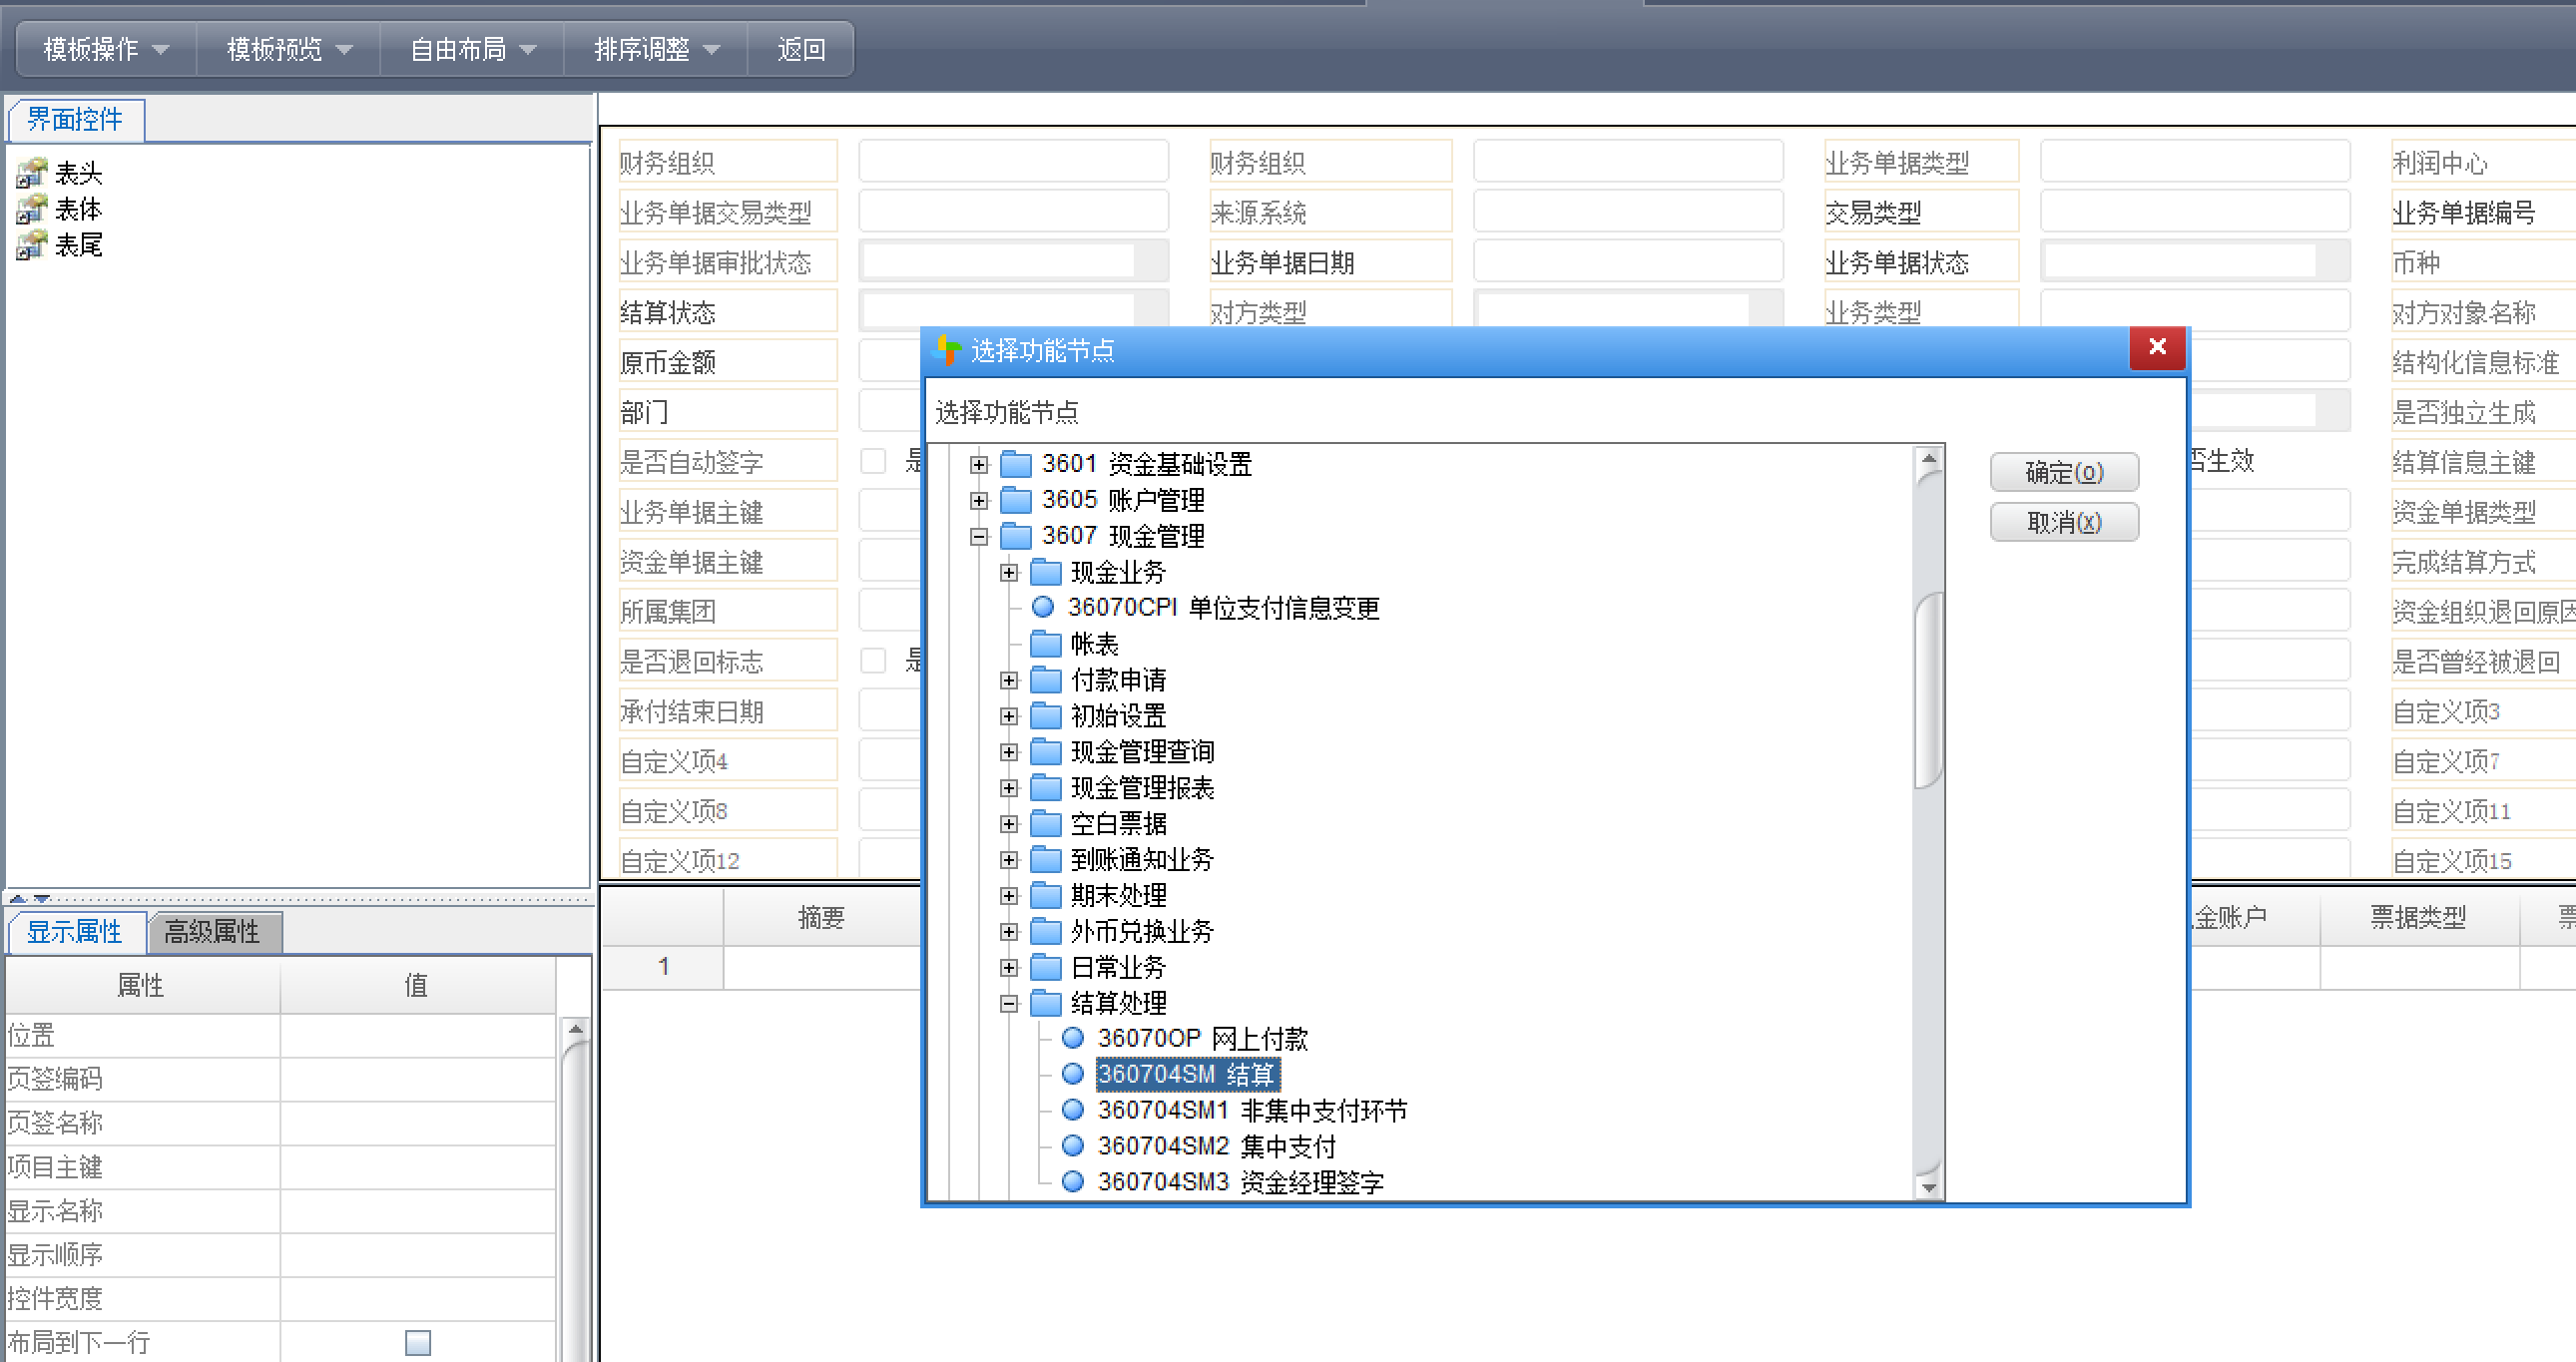
Task: Switch to the 显示属性 tab
Action: (75, 932)
